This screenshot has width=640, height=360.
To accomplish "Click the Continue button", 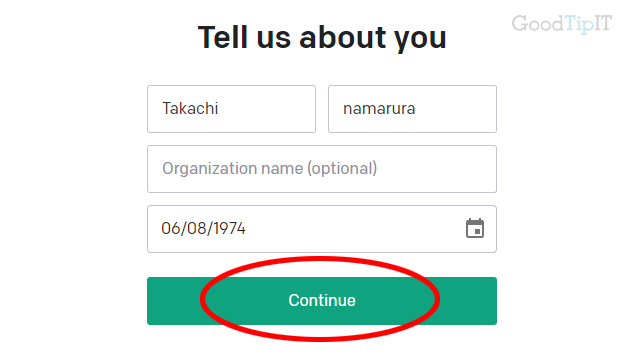I will pyautogui.click(x=322, y=301).
